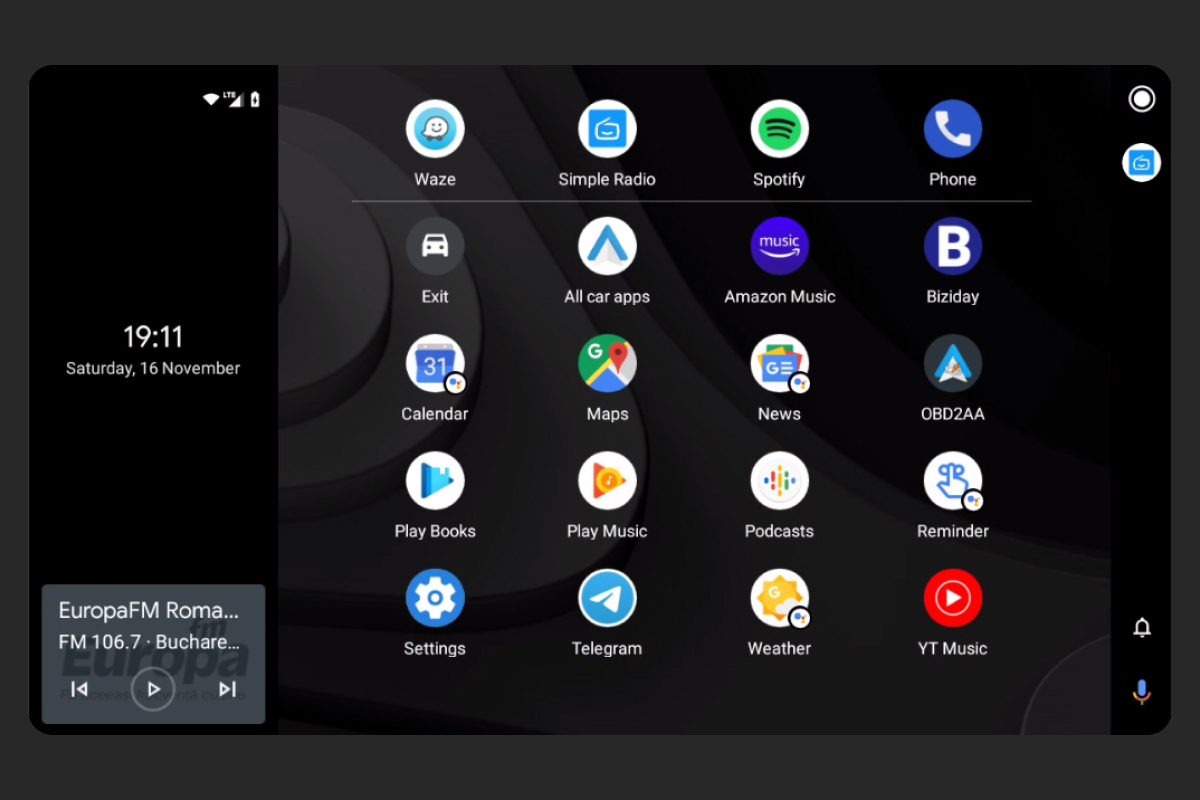Tap the home circle button in sidebar
This screenshot has height=800, width=1200.
pyautogui.click(x=1141, y=99)
